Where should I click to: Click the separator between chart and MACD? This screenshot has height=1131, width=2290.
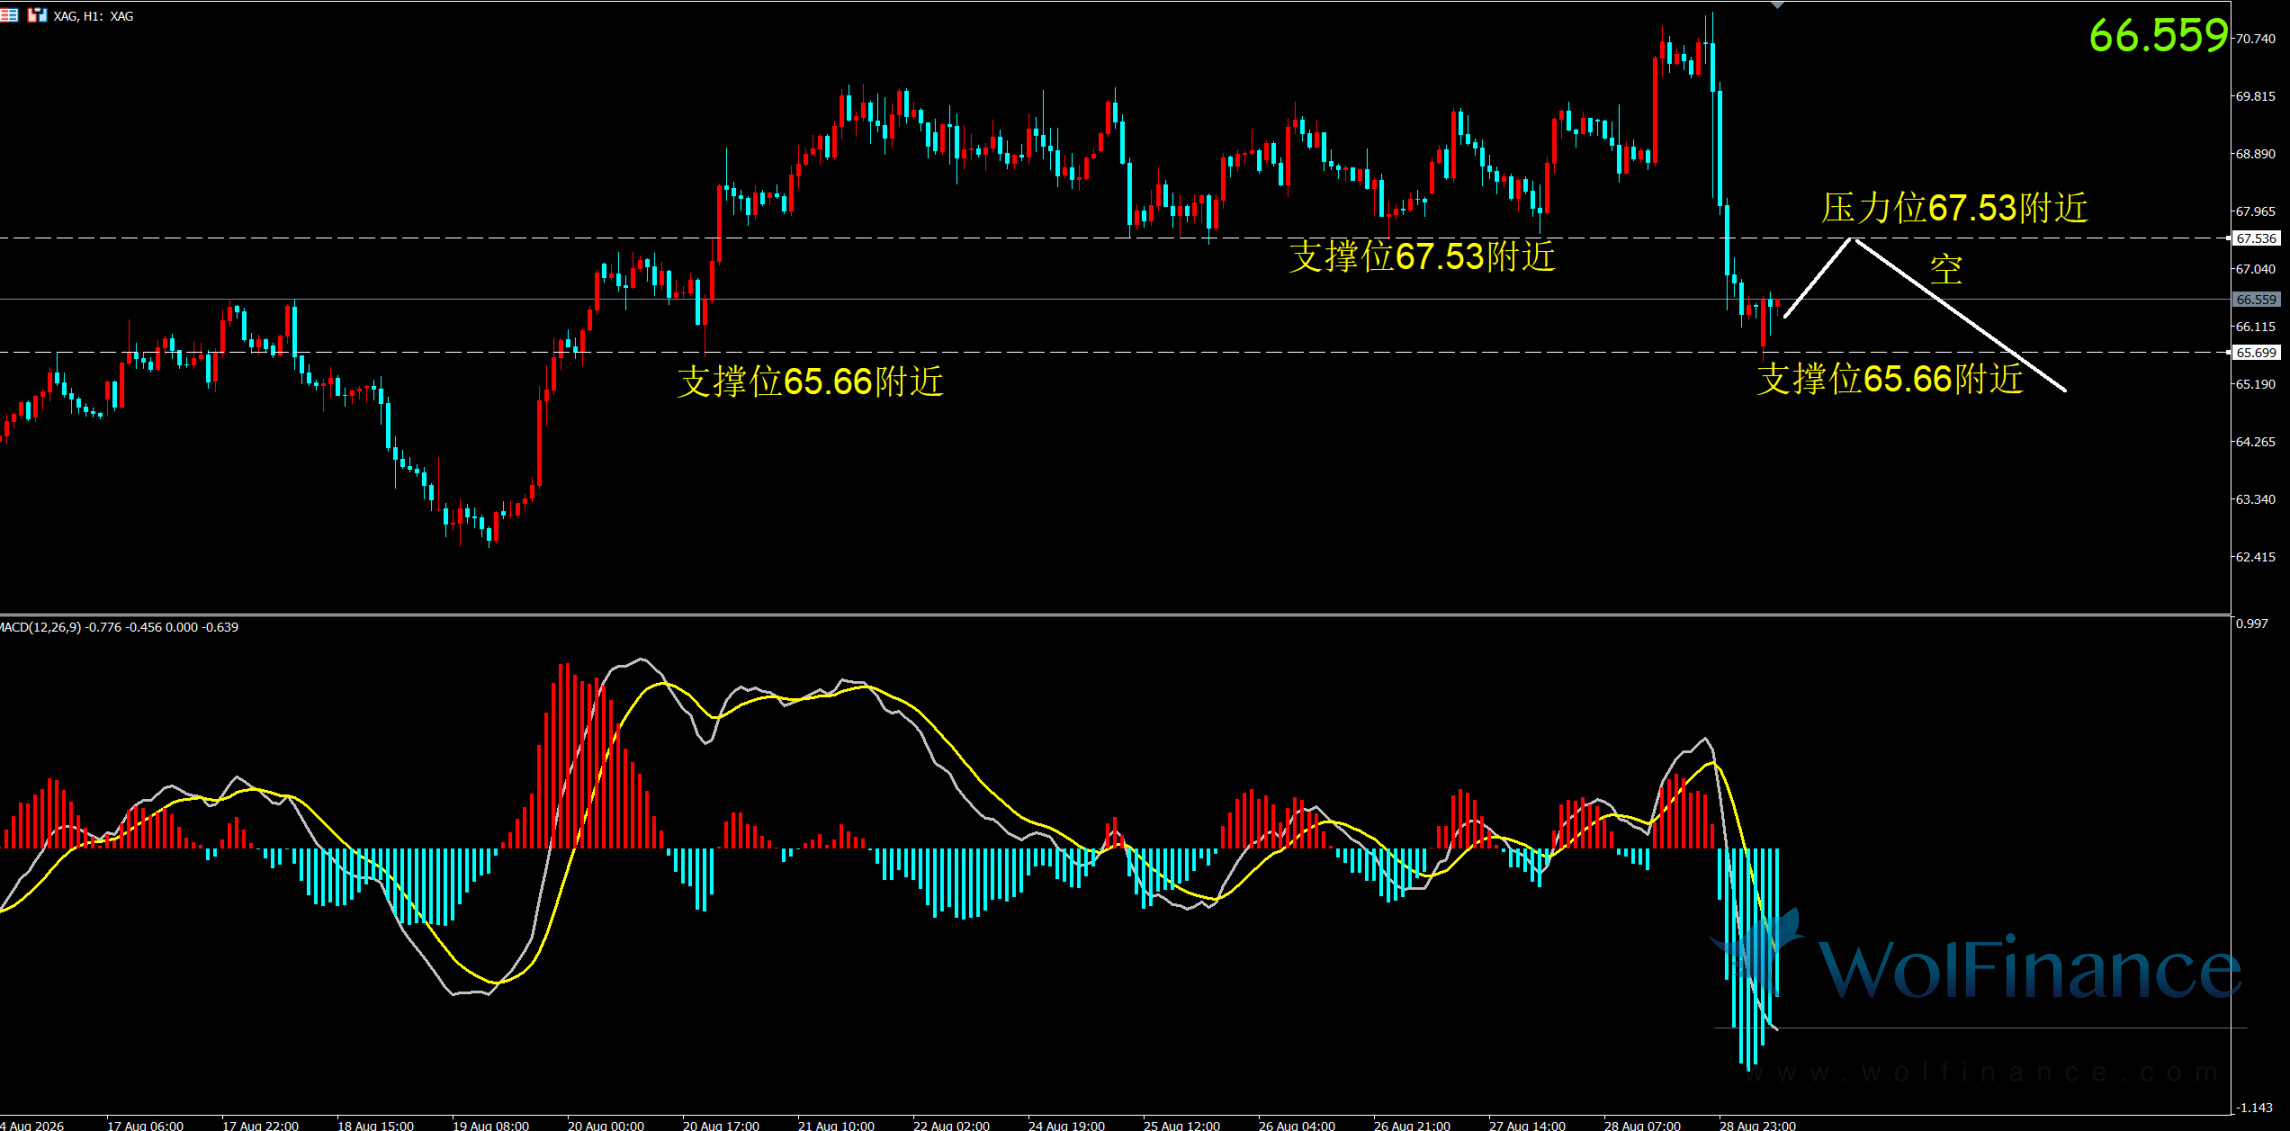click(1115, 614)
